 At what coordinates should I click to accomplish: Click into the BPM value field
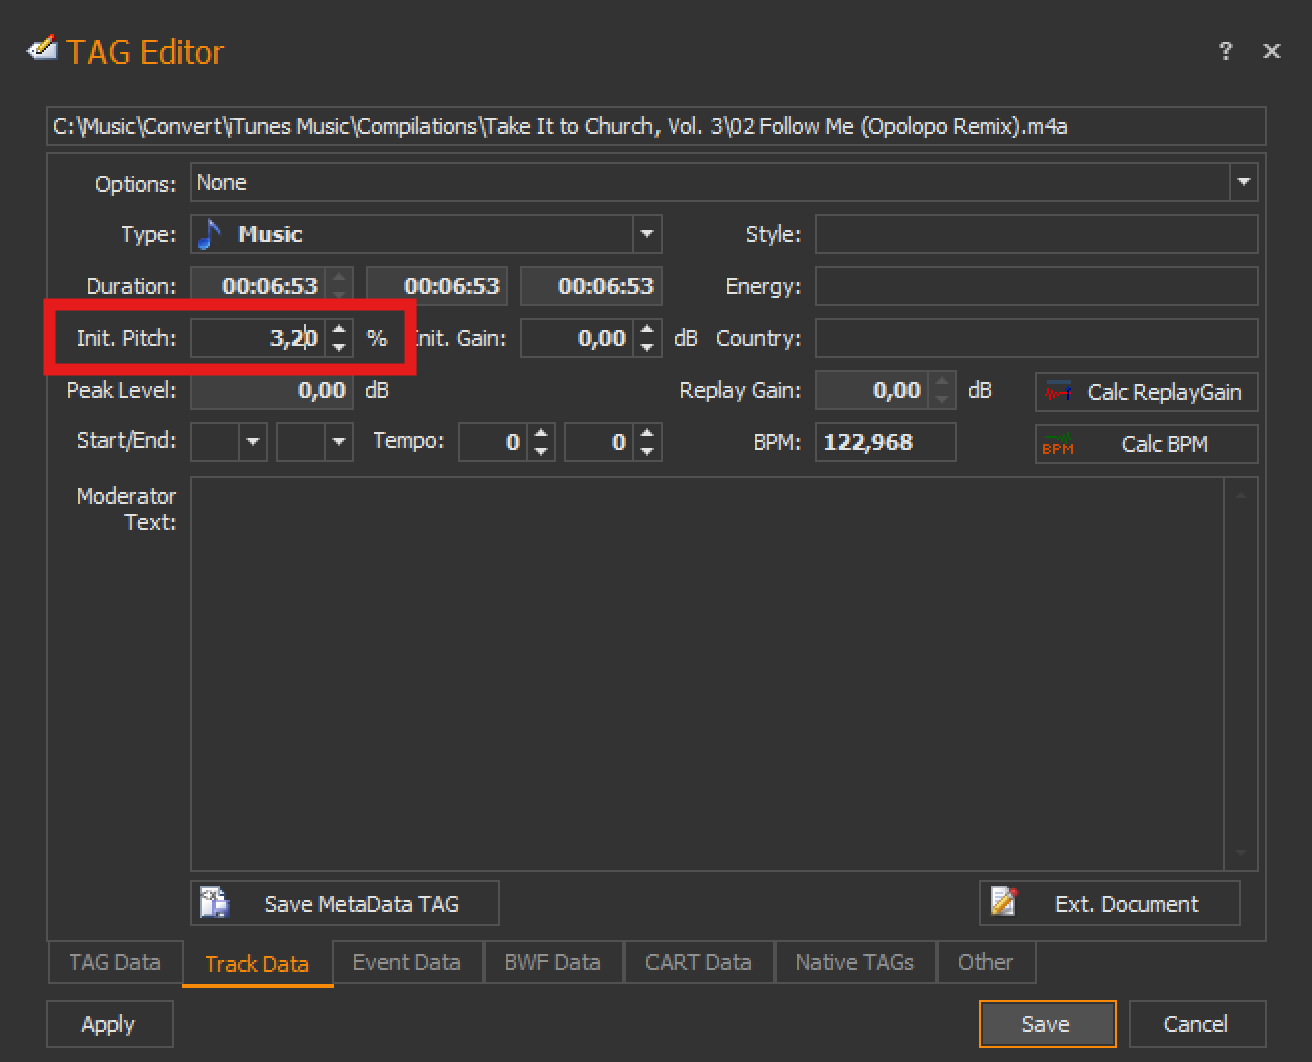884,442
